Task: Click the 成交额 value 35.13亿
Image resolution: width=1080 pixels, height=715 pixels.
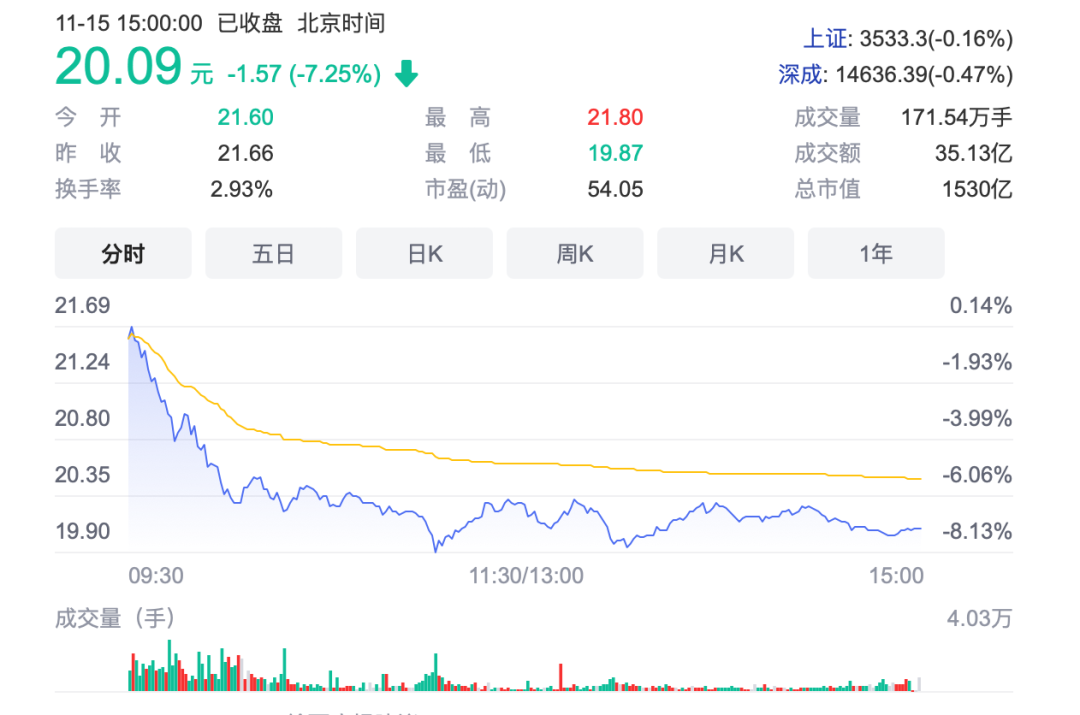Action: 973,153
